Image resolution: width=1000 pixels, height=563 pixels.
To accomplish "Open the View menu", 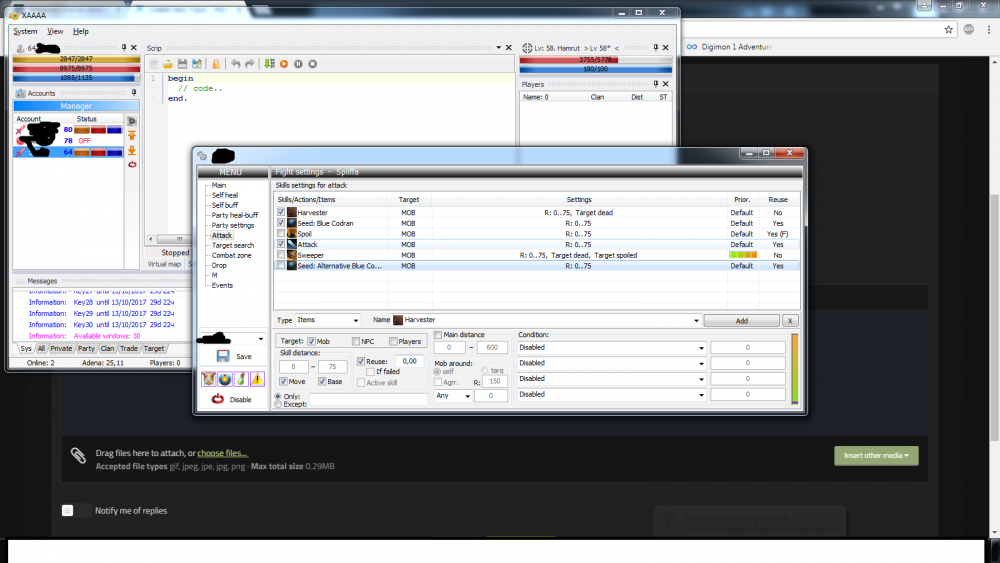I will tap(55, 31).
